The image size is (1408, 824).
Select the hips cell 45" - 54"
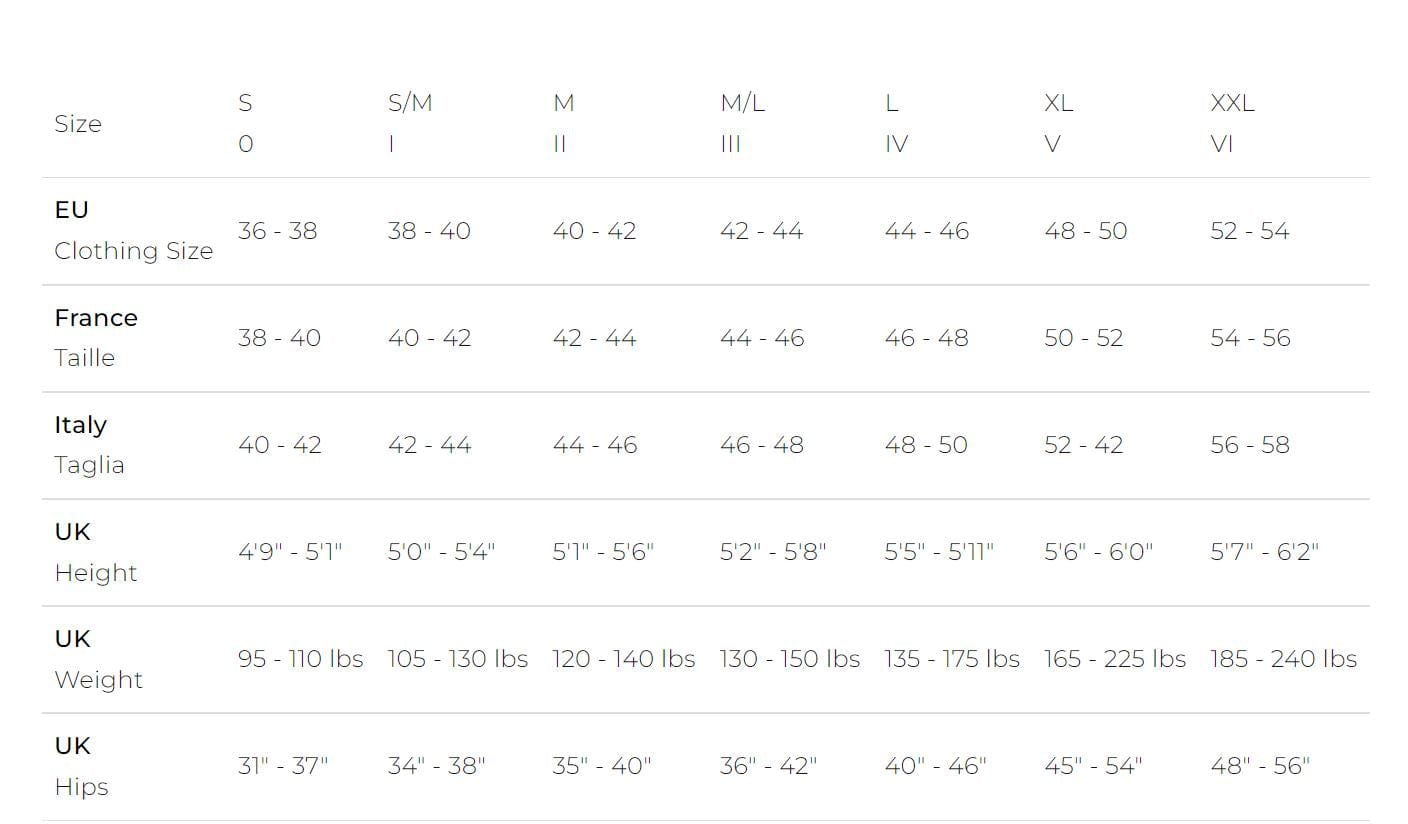click(x=1093, y=766)
